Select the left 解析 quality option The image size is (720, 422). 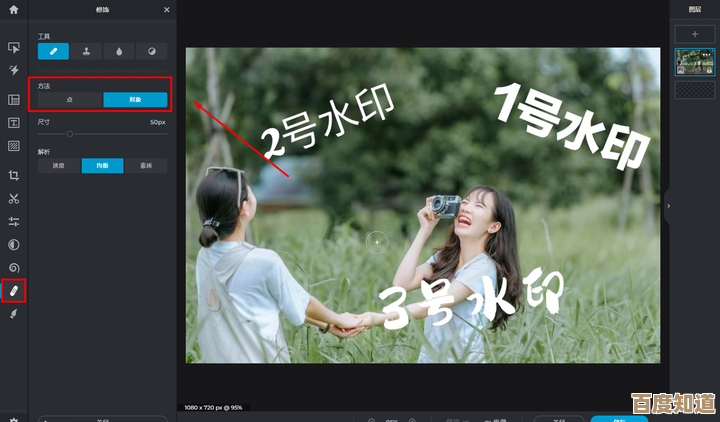click(x=59, y=166)
